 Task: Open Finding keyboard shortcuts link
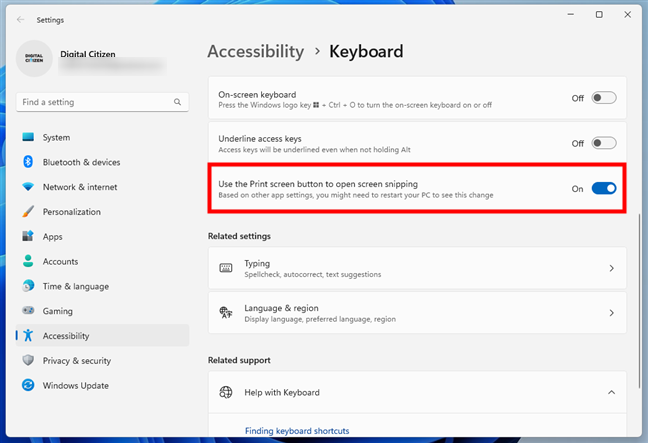pyautogui.click(x=297, y=431)
